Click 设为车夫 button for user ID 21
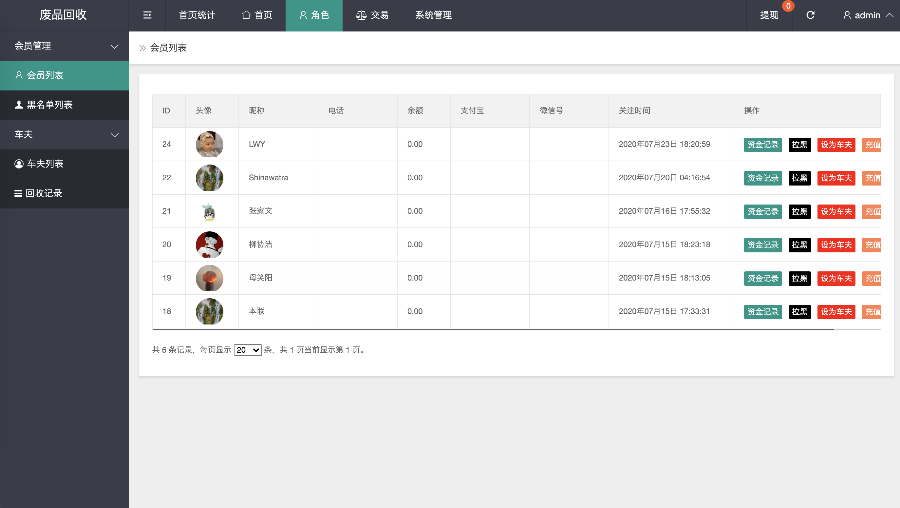The image size is (900, 508). [836, 211]
